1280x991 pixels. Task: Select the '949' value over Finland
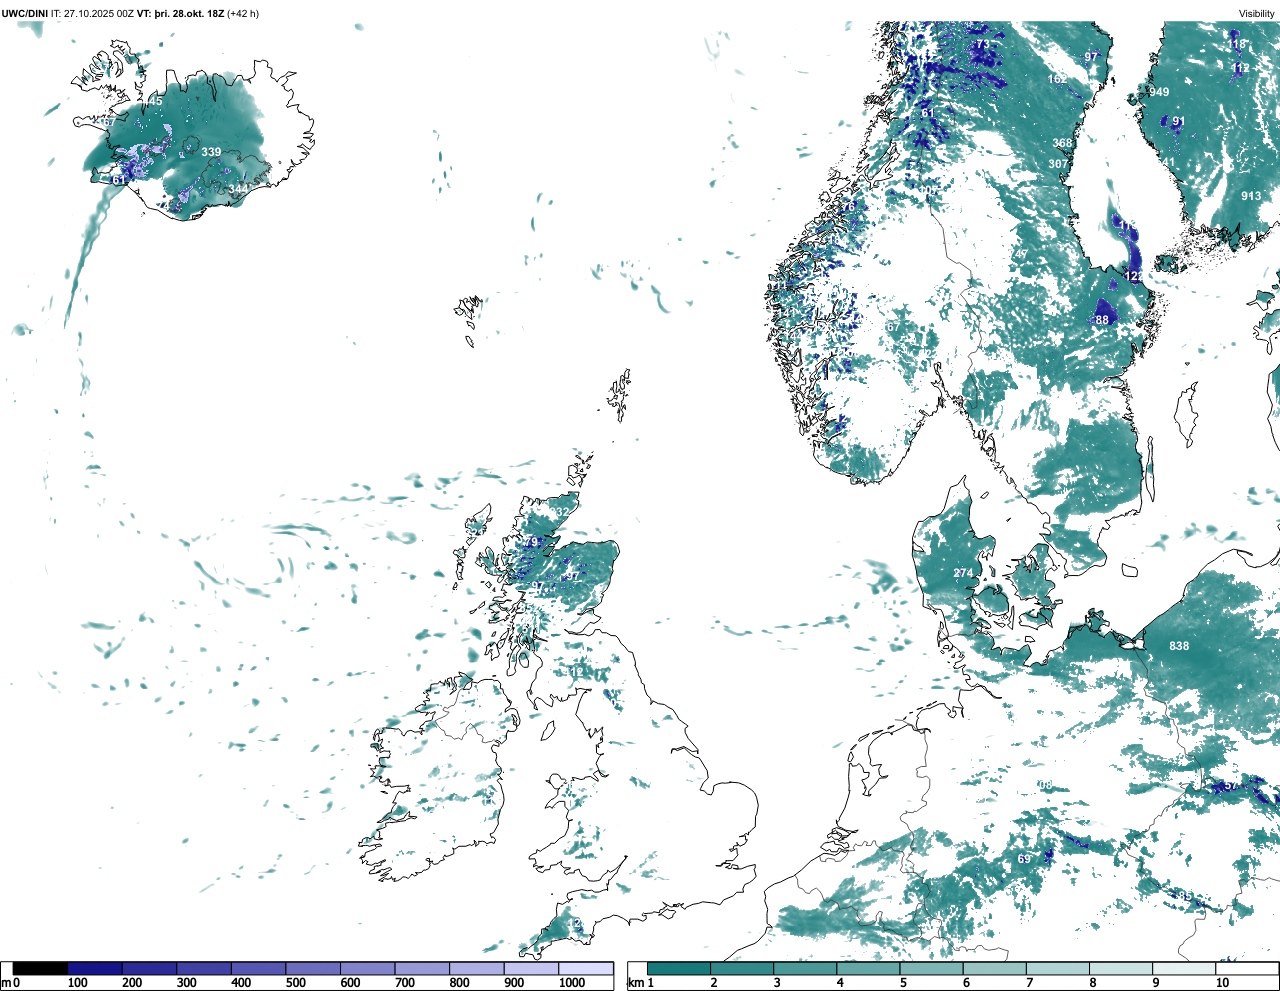tap(1159, 92)
